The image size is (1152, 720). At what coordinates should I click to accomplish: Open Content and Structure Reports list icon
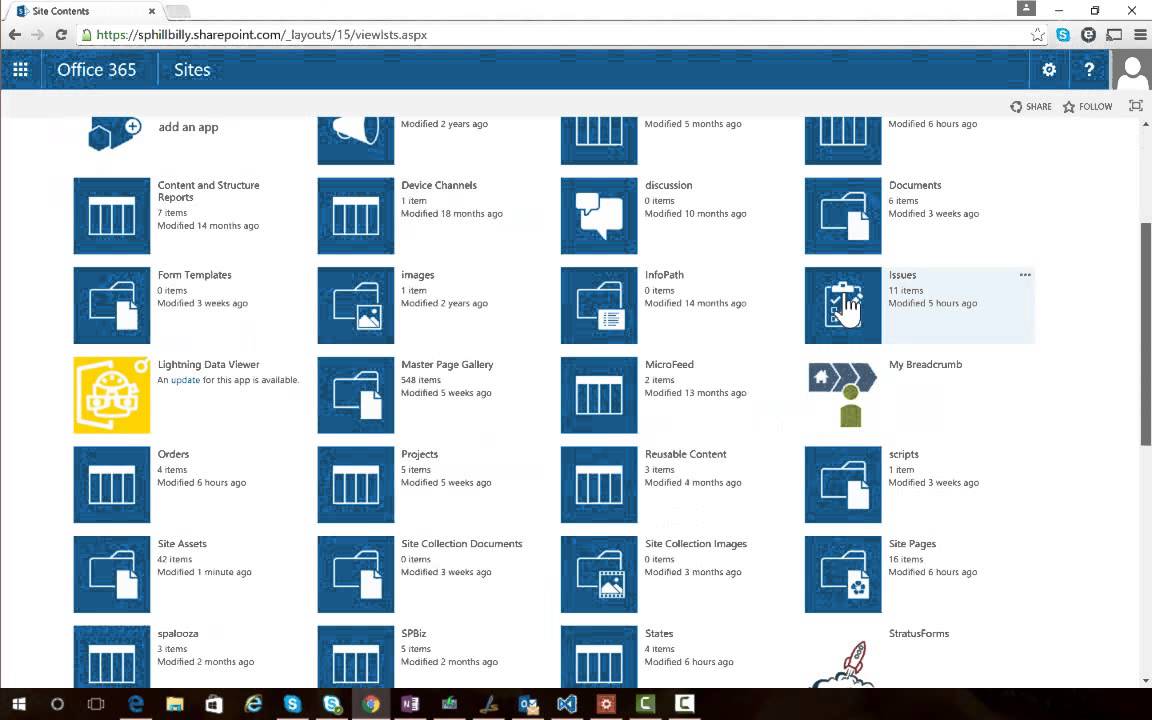[112, 216]
